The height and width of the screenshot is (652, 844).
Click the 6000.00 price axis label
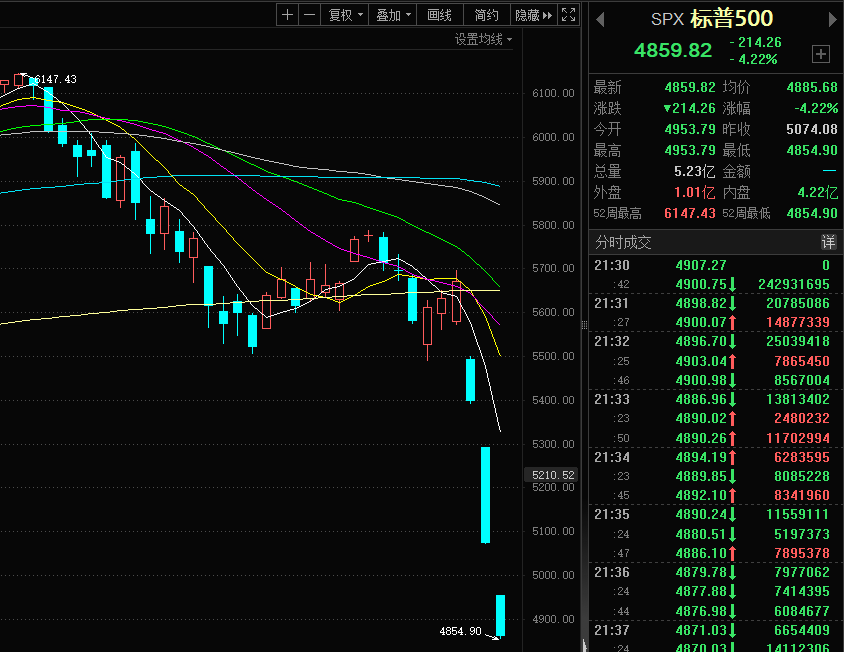[553, 137]
